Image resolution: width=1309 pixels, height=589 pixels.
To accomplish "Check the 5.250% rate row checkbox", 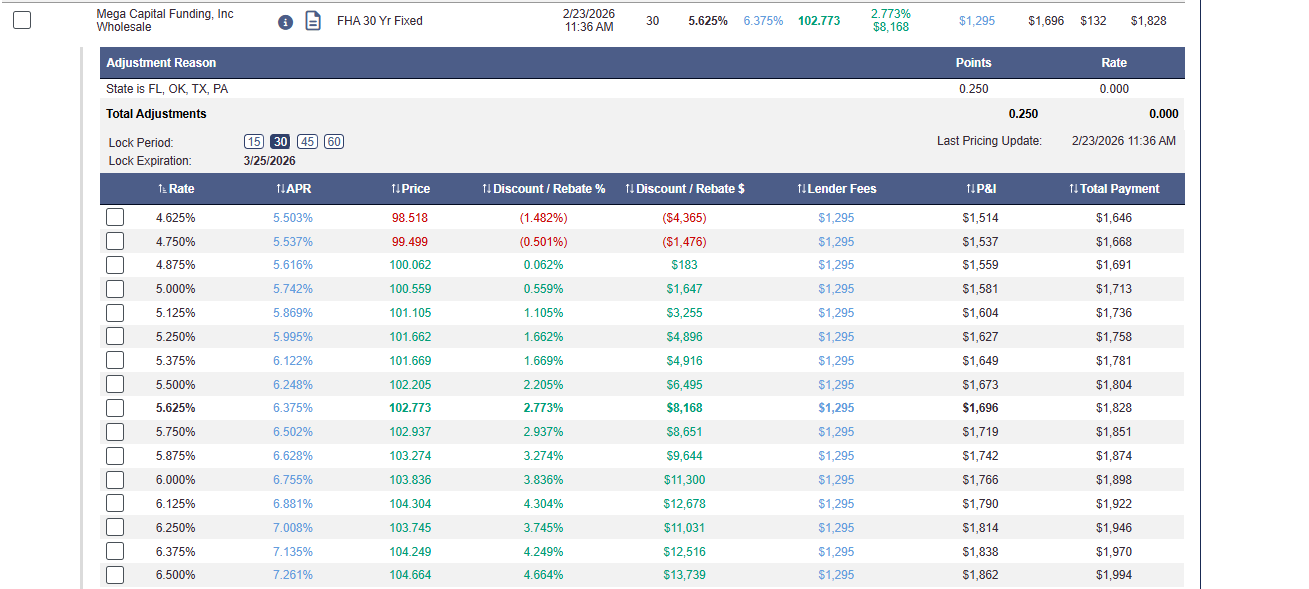I will (115, 337).
